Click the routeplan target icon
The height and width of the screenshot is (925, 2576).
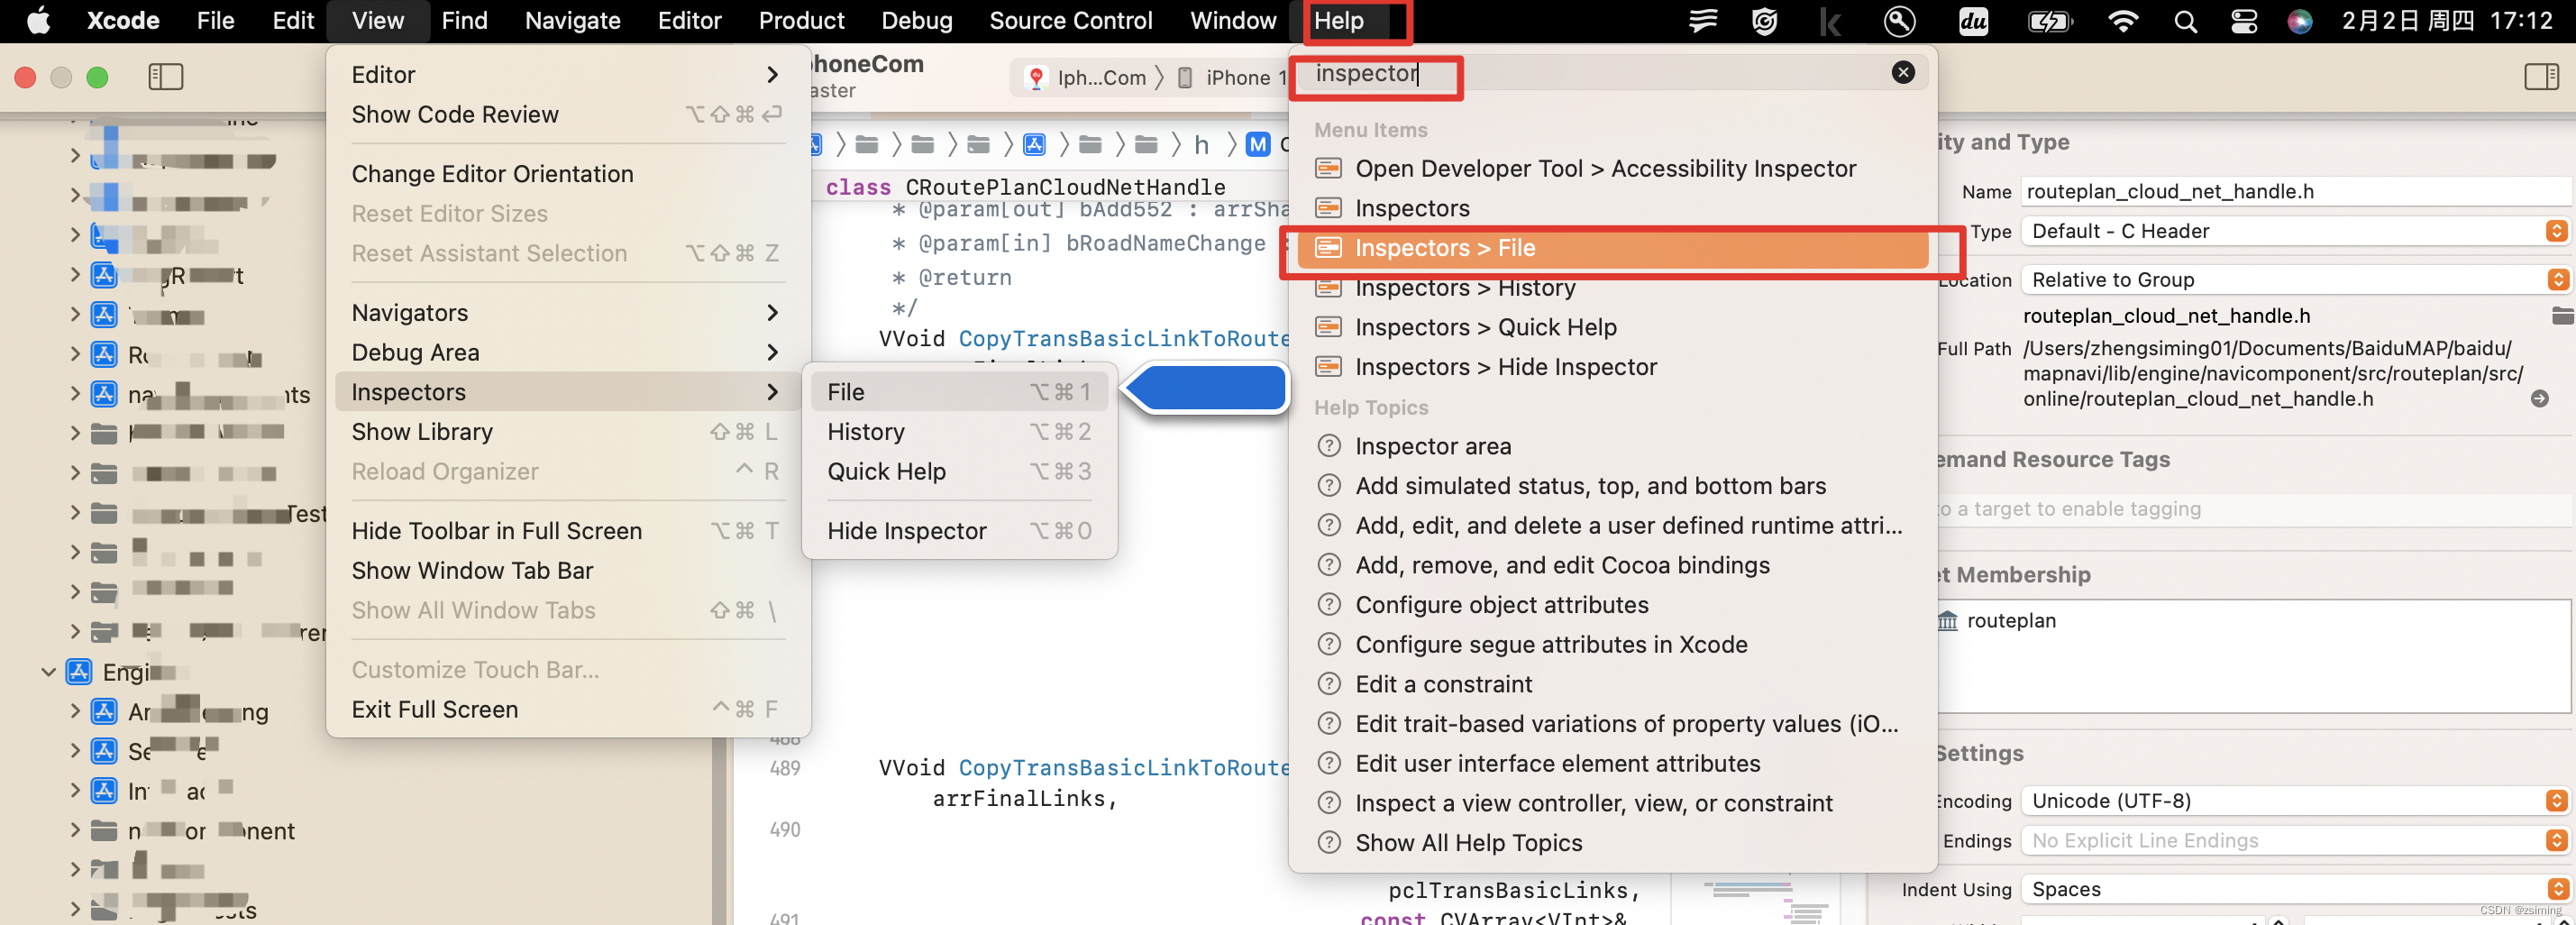(1948, 620)
